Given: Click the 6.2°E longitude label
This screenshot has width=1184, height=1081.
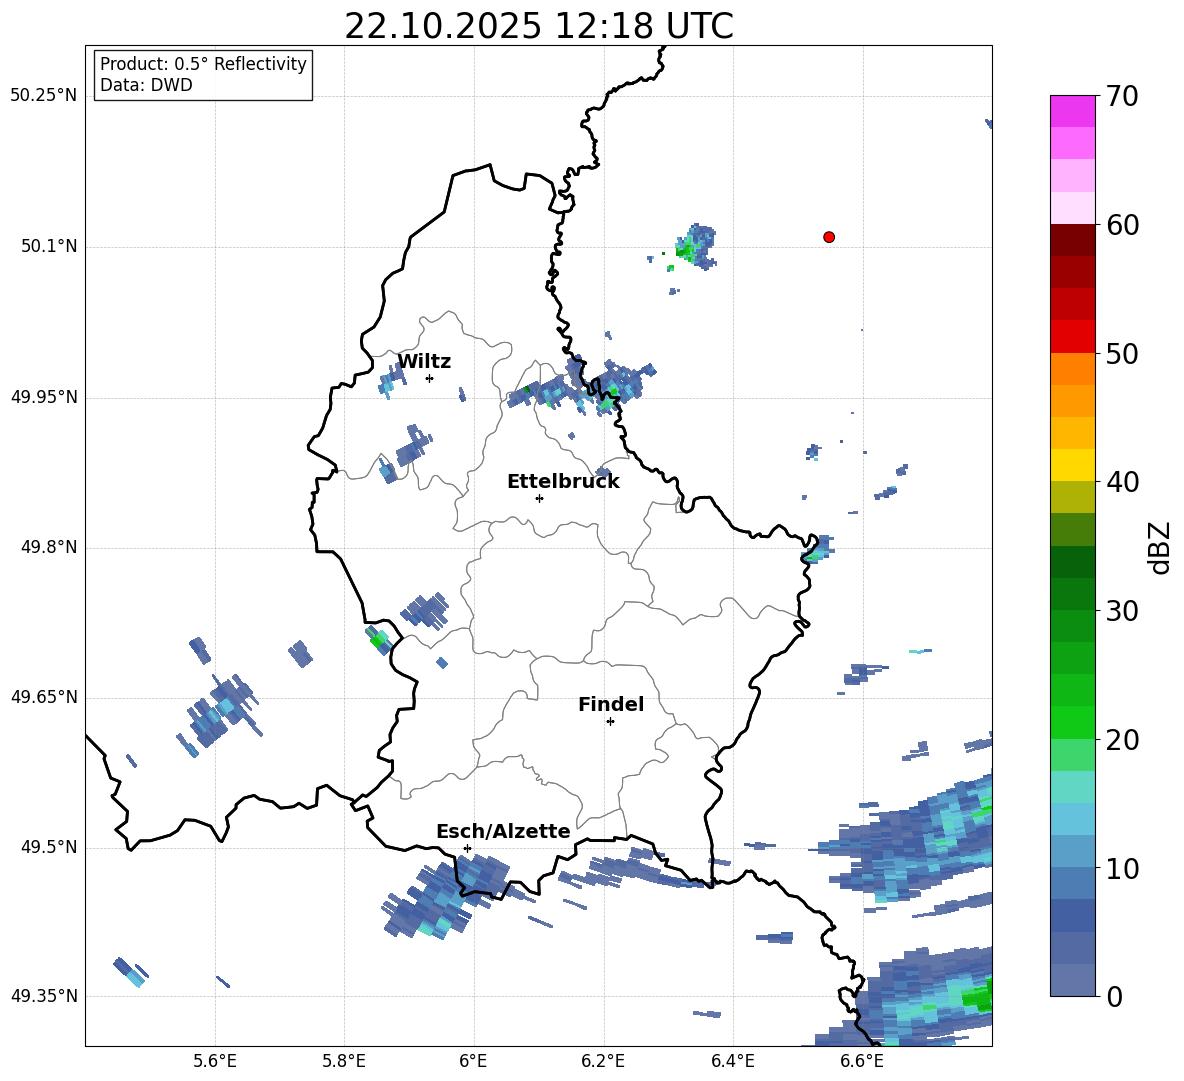Looking at the screenshot, I should 603,1061.
